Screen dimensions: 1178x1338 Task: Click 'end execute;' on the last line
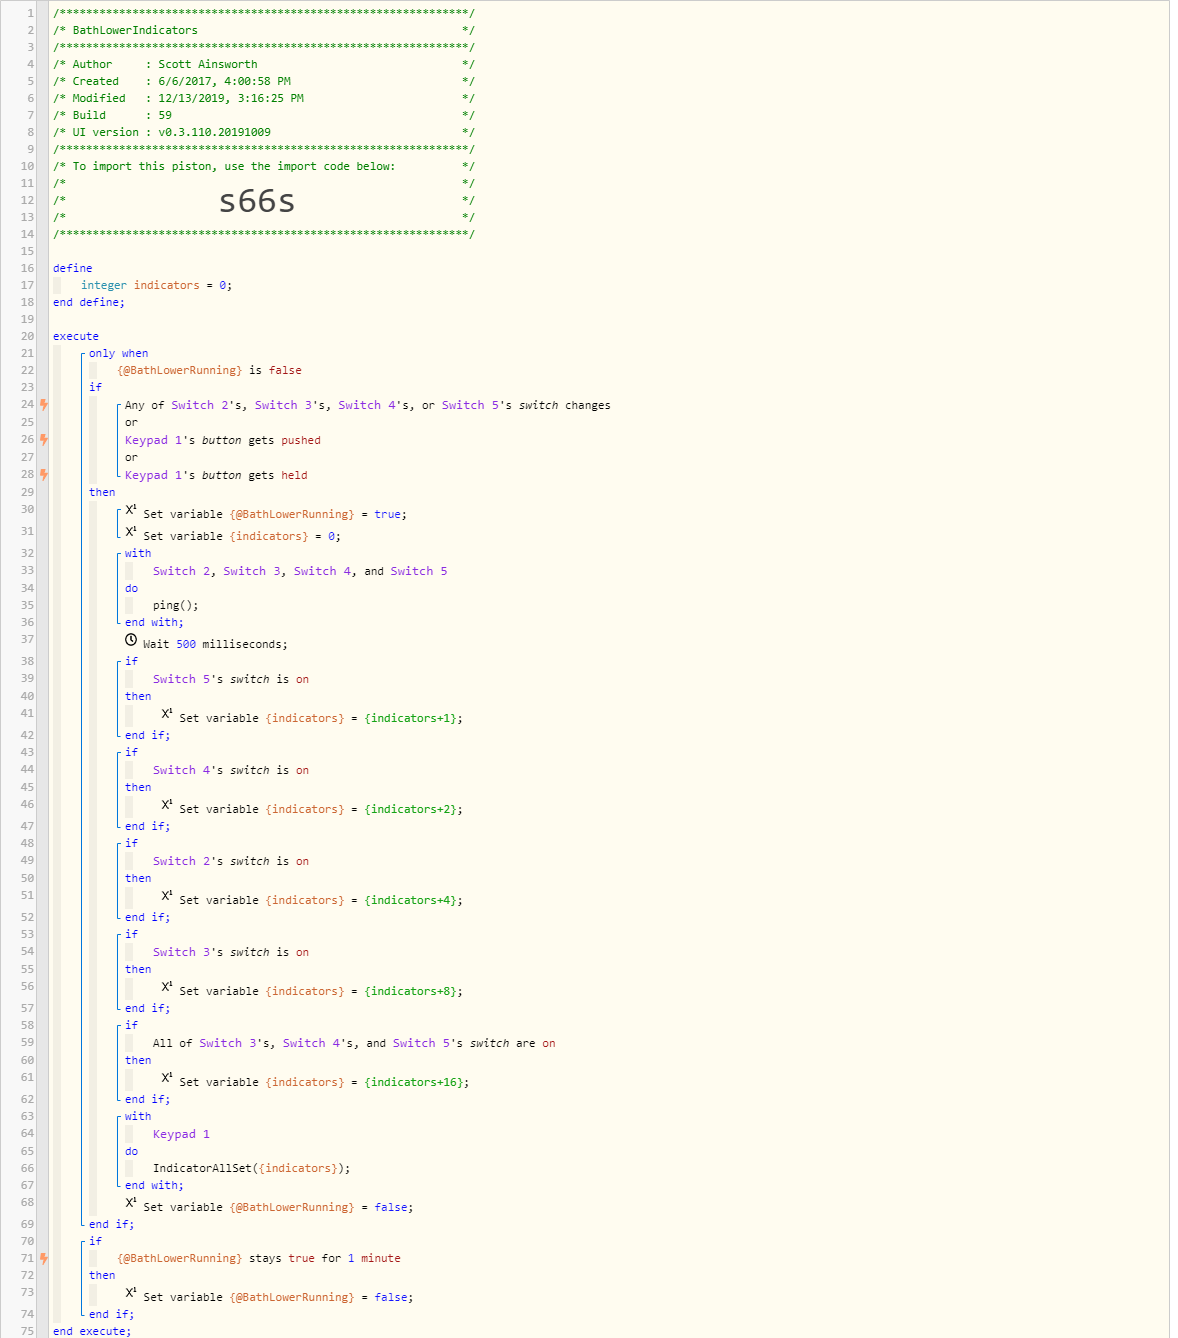(92, 1331)
